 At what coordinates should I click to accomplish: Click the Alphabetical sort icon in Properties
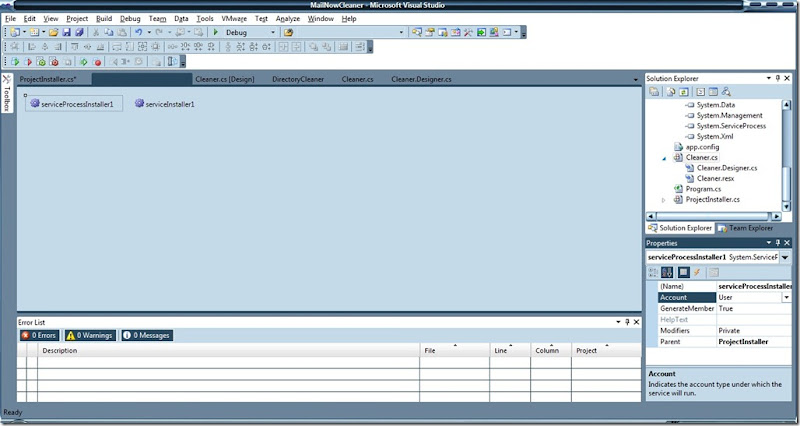pos(667,272)
